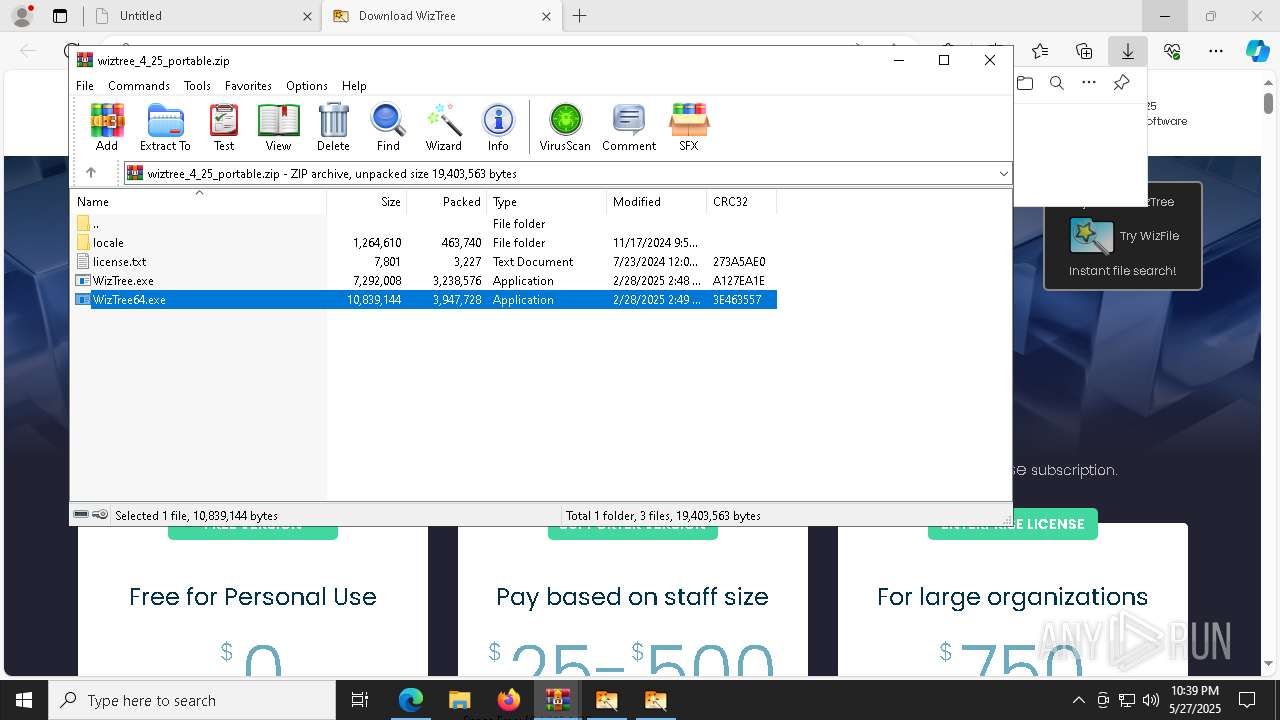Click the volume tray icon
The width and height of the screenshot is (1280, 720).
(x=1151, y=700)
